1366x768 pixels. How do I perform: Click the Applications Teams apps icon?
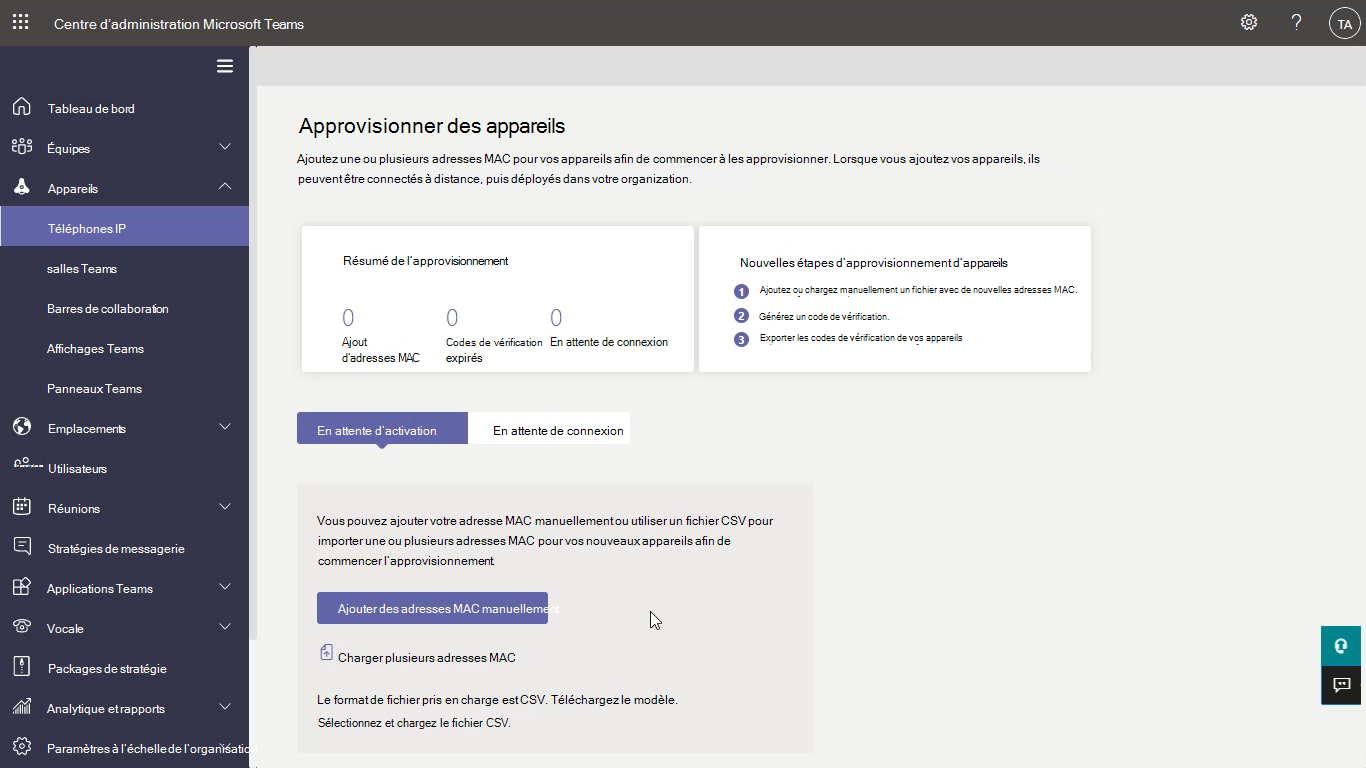tap(21, 587)
